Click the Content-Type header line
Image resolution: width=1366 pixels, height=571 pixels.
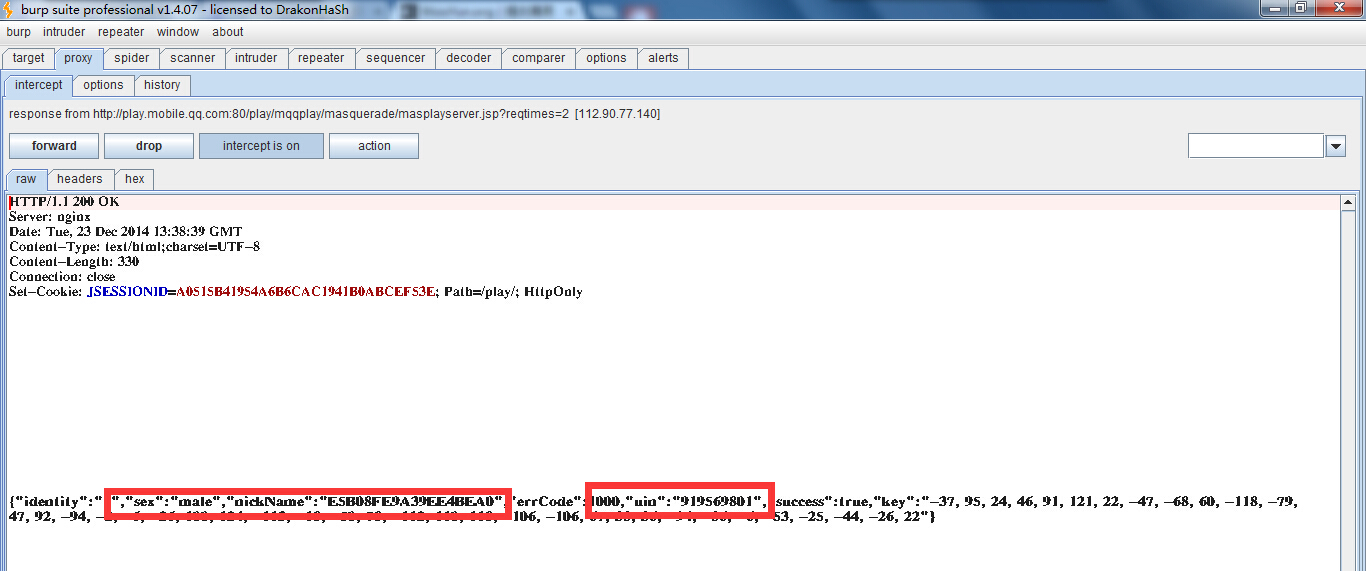coord(134,247)
